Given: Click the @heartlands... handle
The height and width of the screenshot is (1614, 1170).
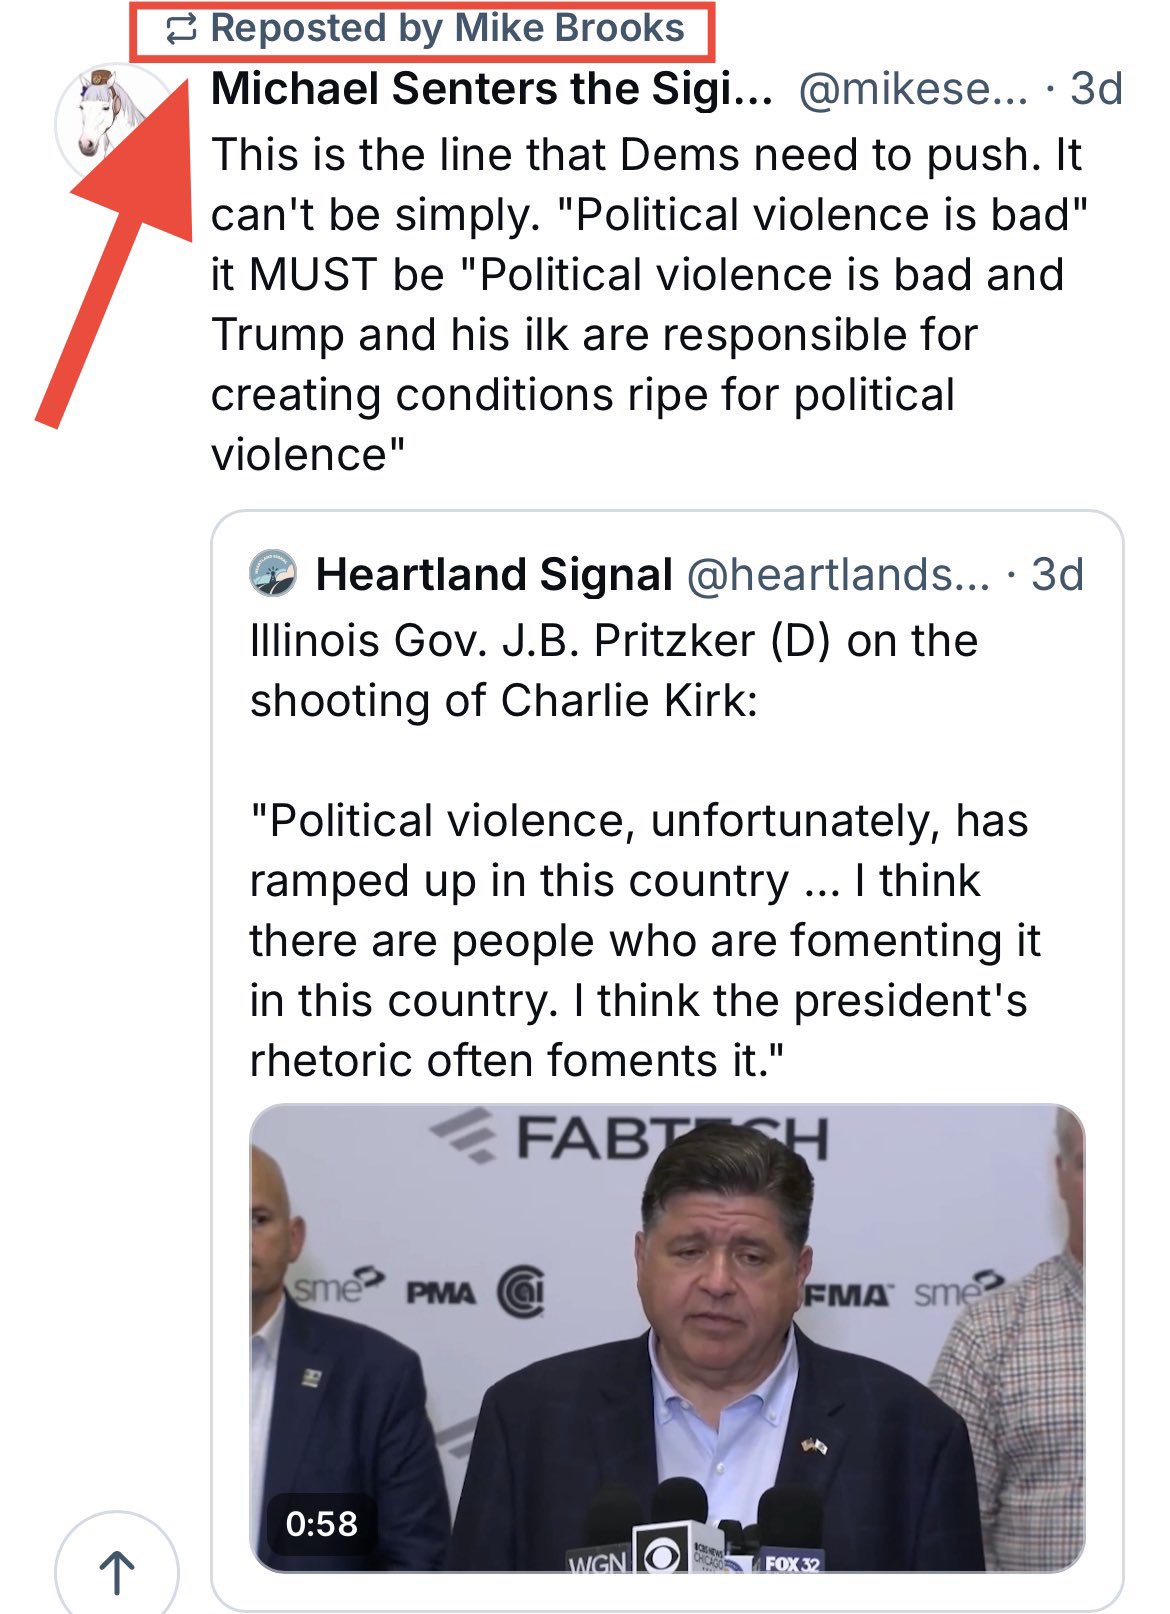Looking at the screenshot, I should pyautogui.click(x=838, y=575).
